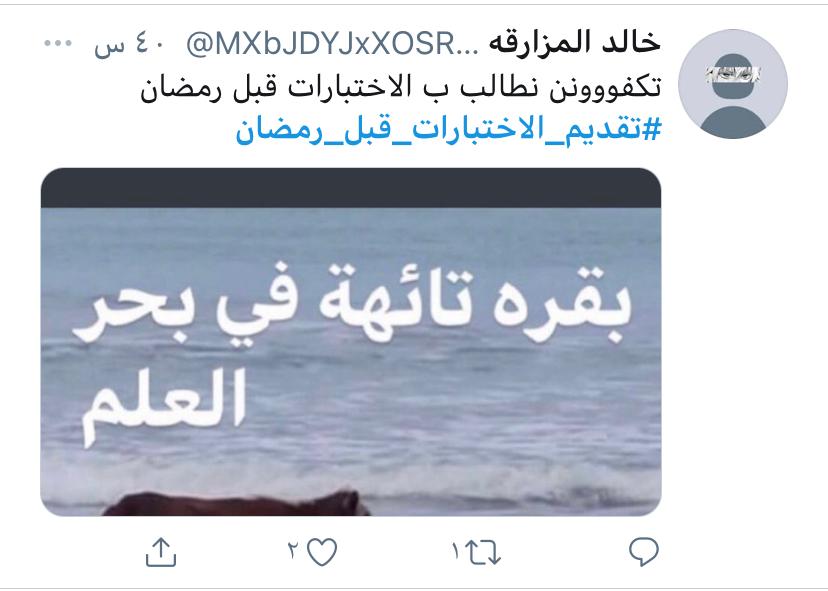Retweet this post using the arrows icon
This screenshot has height=591, width=828.
(484, 552)
